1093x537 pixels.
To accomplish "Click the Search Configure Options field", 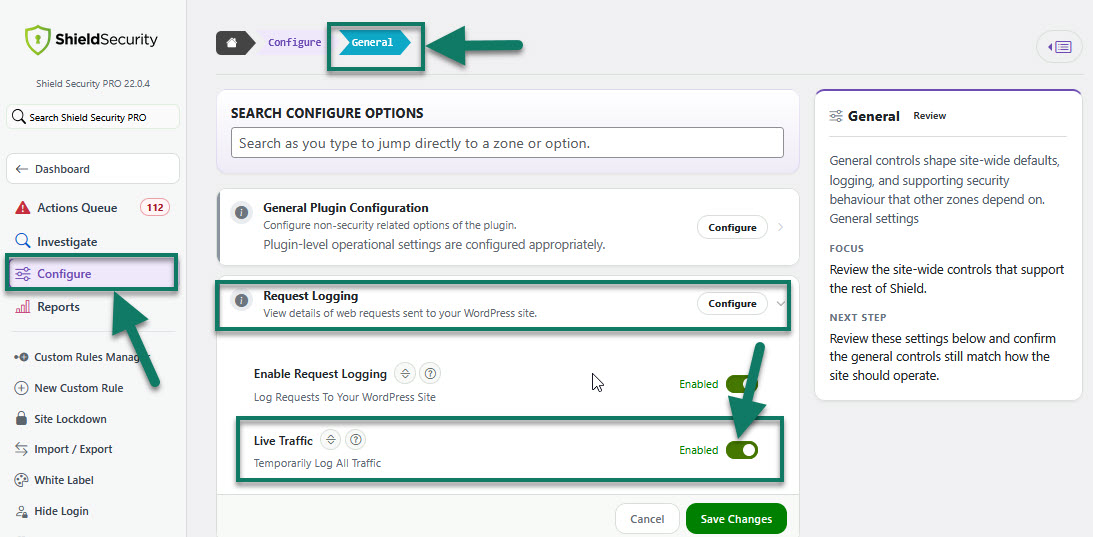I will (507, 143).
